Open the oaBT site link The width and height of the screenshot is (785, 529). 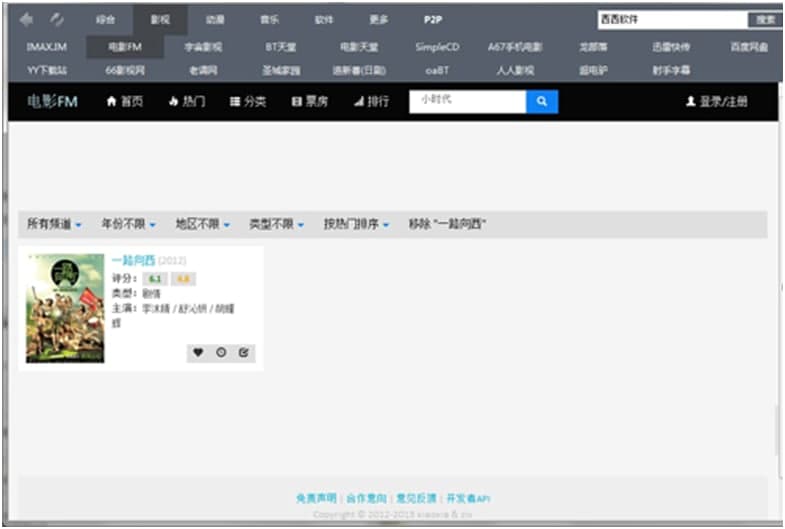pos(437,71)
